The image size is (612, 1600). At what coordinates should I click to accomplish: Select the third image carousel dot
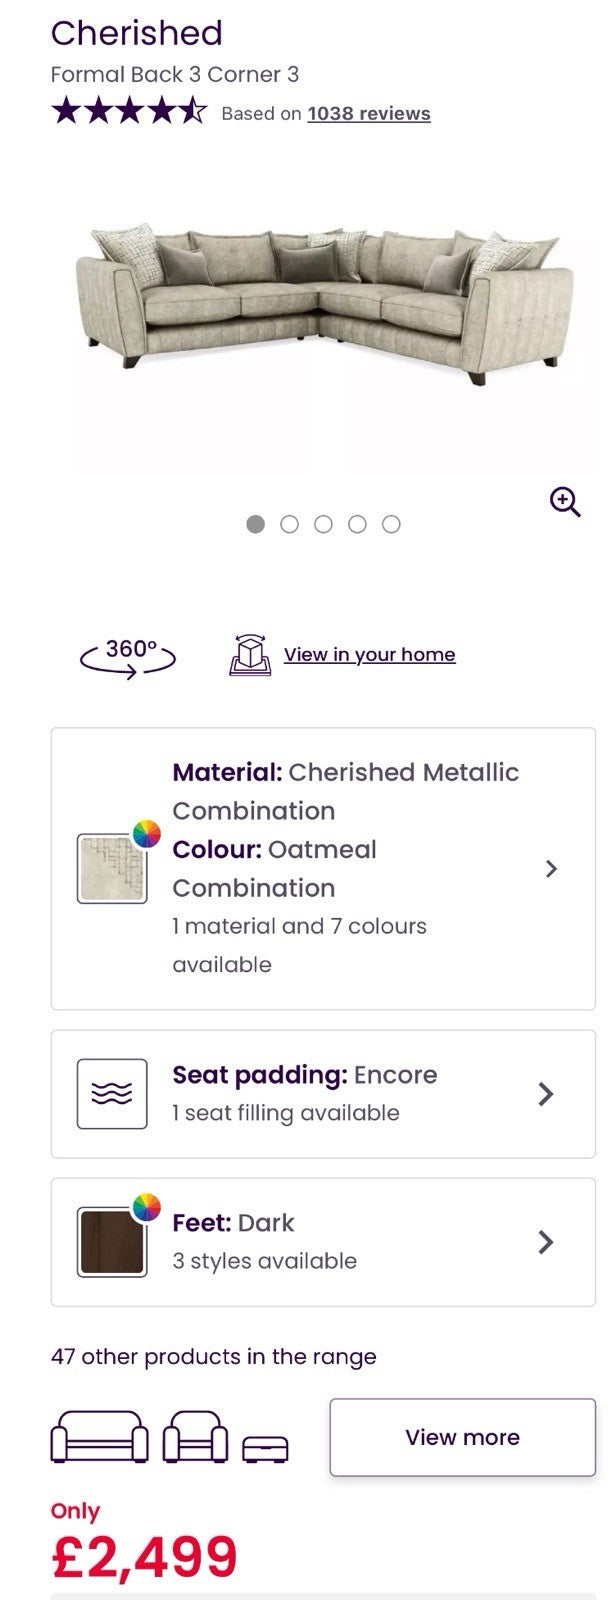(323, 524)
